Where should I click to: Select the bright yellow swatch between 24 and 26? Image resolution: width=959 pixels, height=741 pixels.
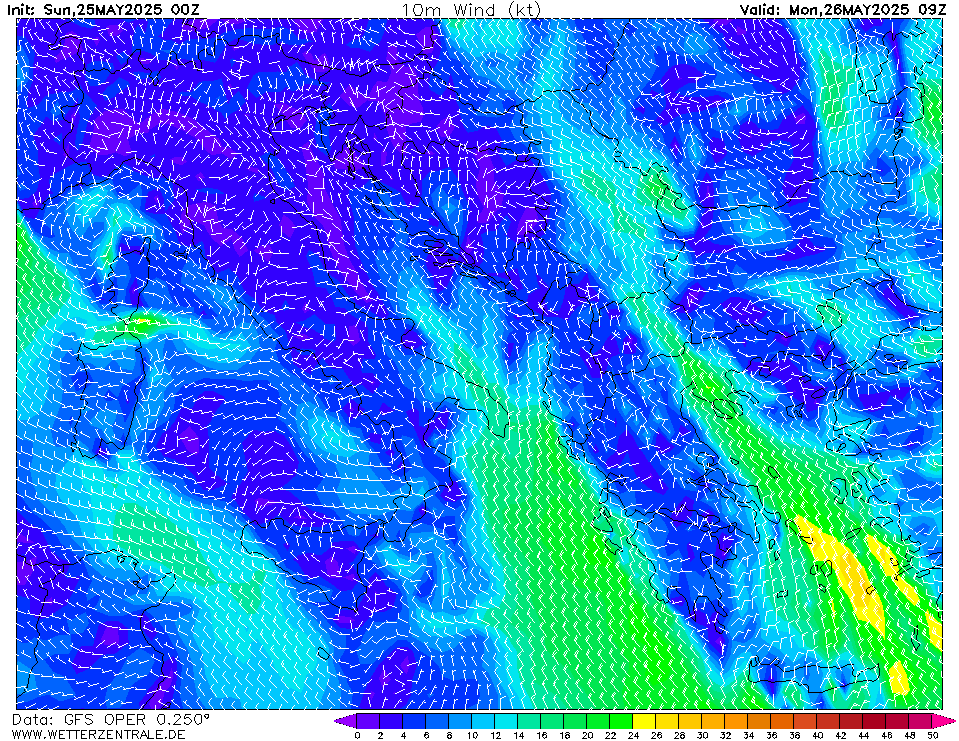click(645, 721)
